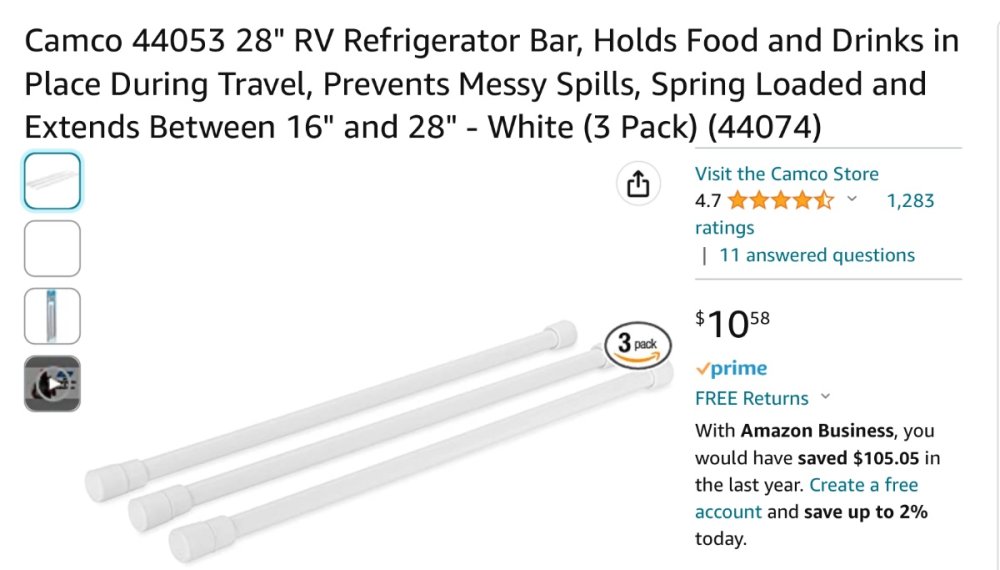Click the 4.7 rating number
This screenshot has height=570, width=1000.
(708, 201)
